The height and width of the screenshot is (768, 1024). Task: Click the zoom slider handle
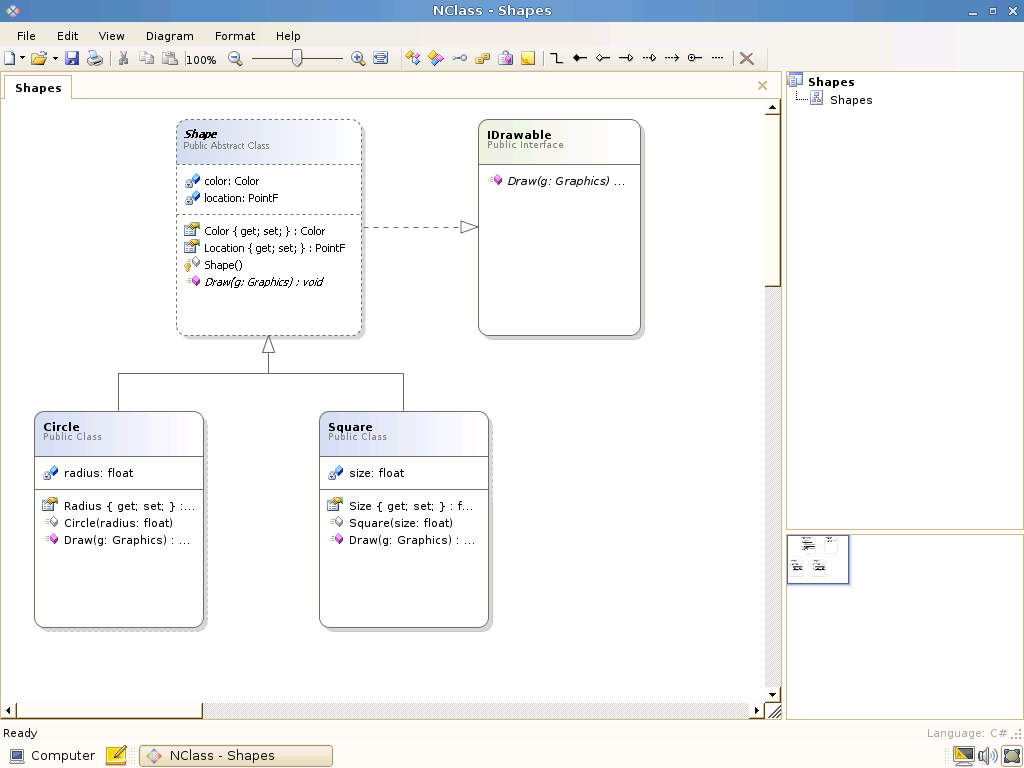(x=297, y=58)
